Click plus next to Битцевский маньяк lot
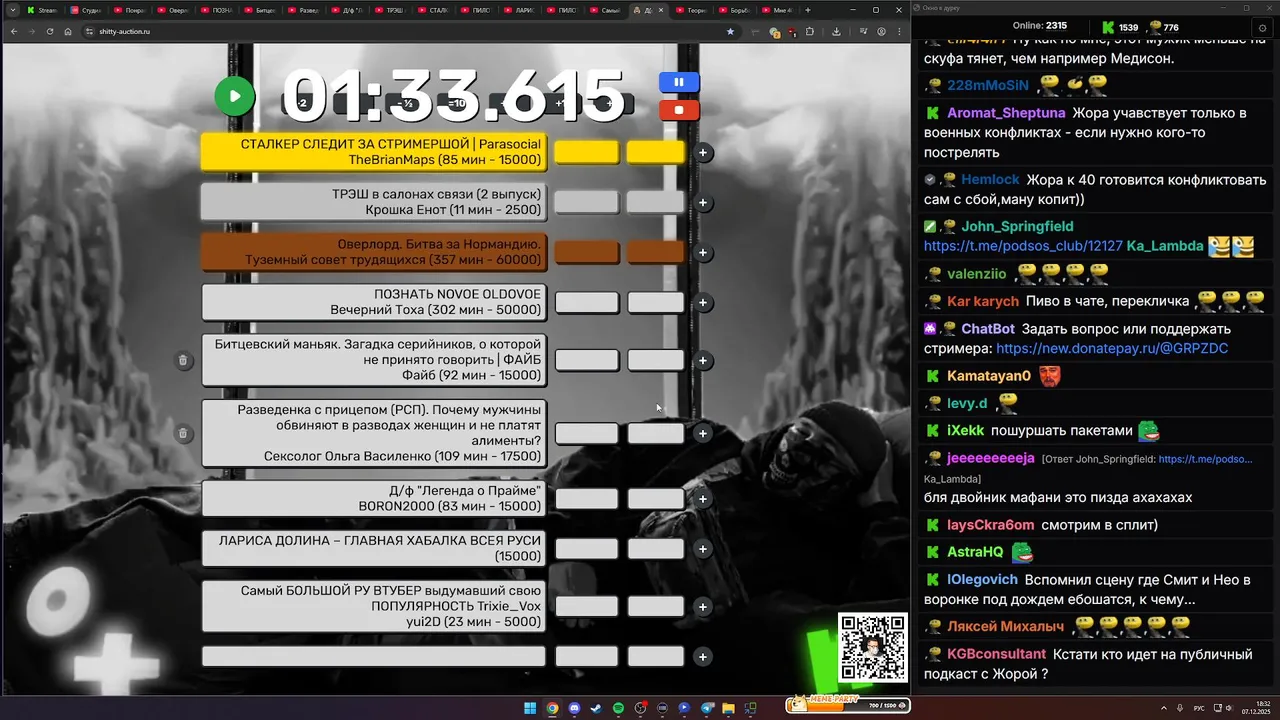The width and height of the screenshot is (1280, 720). pos(703,361)
